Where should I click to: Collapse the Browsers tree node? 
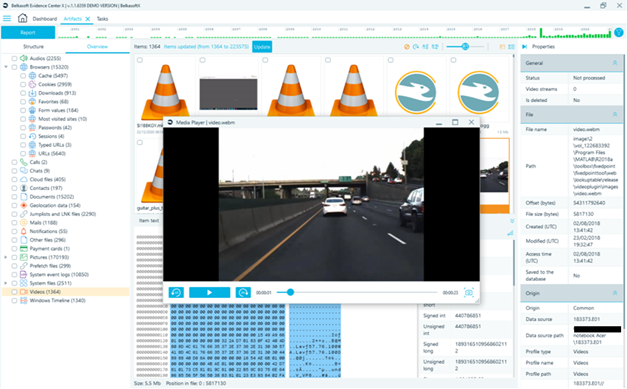[x=6, y=67]
